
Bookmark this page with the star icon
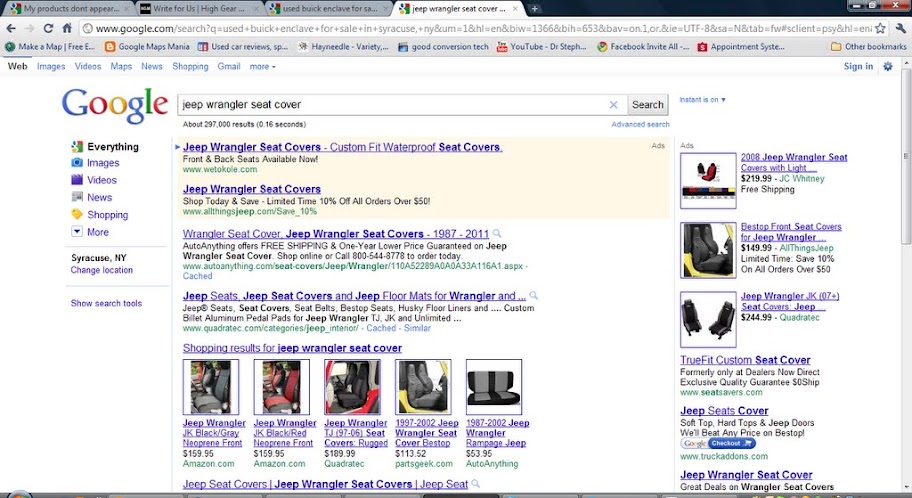881,29
